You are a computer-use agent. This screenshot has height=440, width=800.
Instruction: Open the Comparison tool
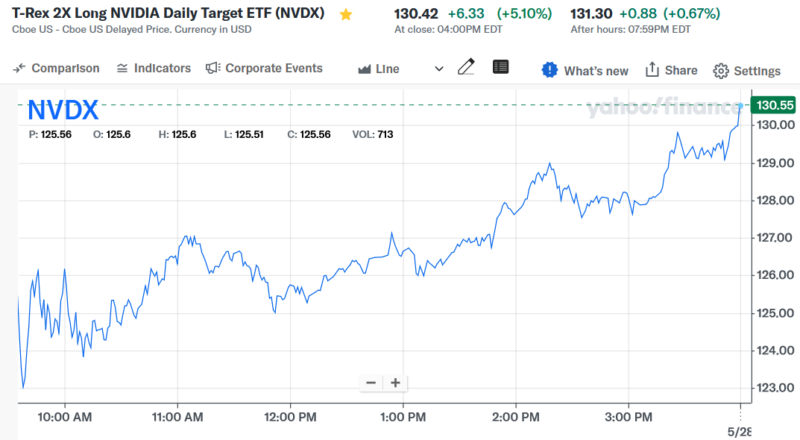point(56,68)
